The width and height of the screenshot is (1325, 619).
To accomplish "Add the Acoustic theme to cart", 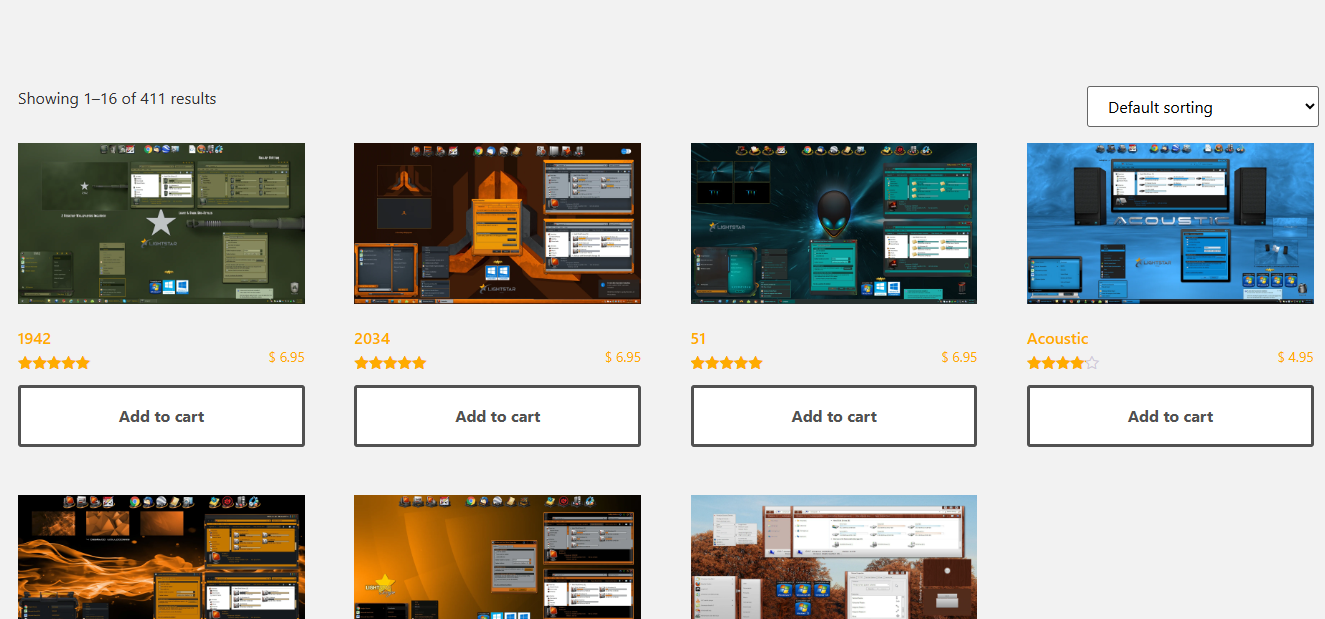I will click(x=1170, y=416).
